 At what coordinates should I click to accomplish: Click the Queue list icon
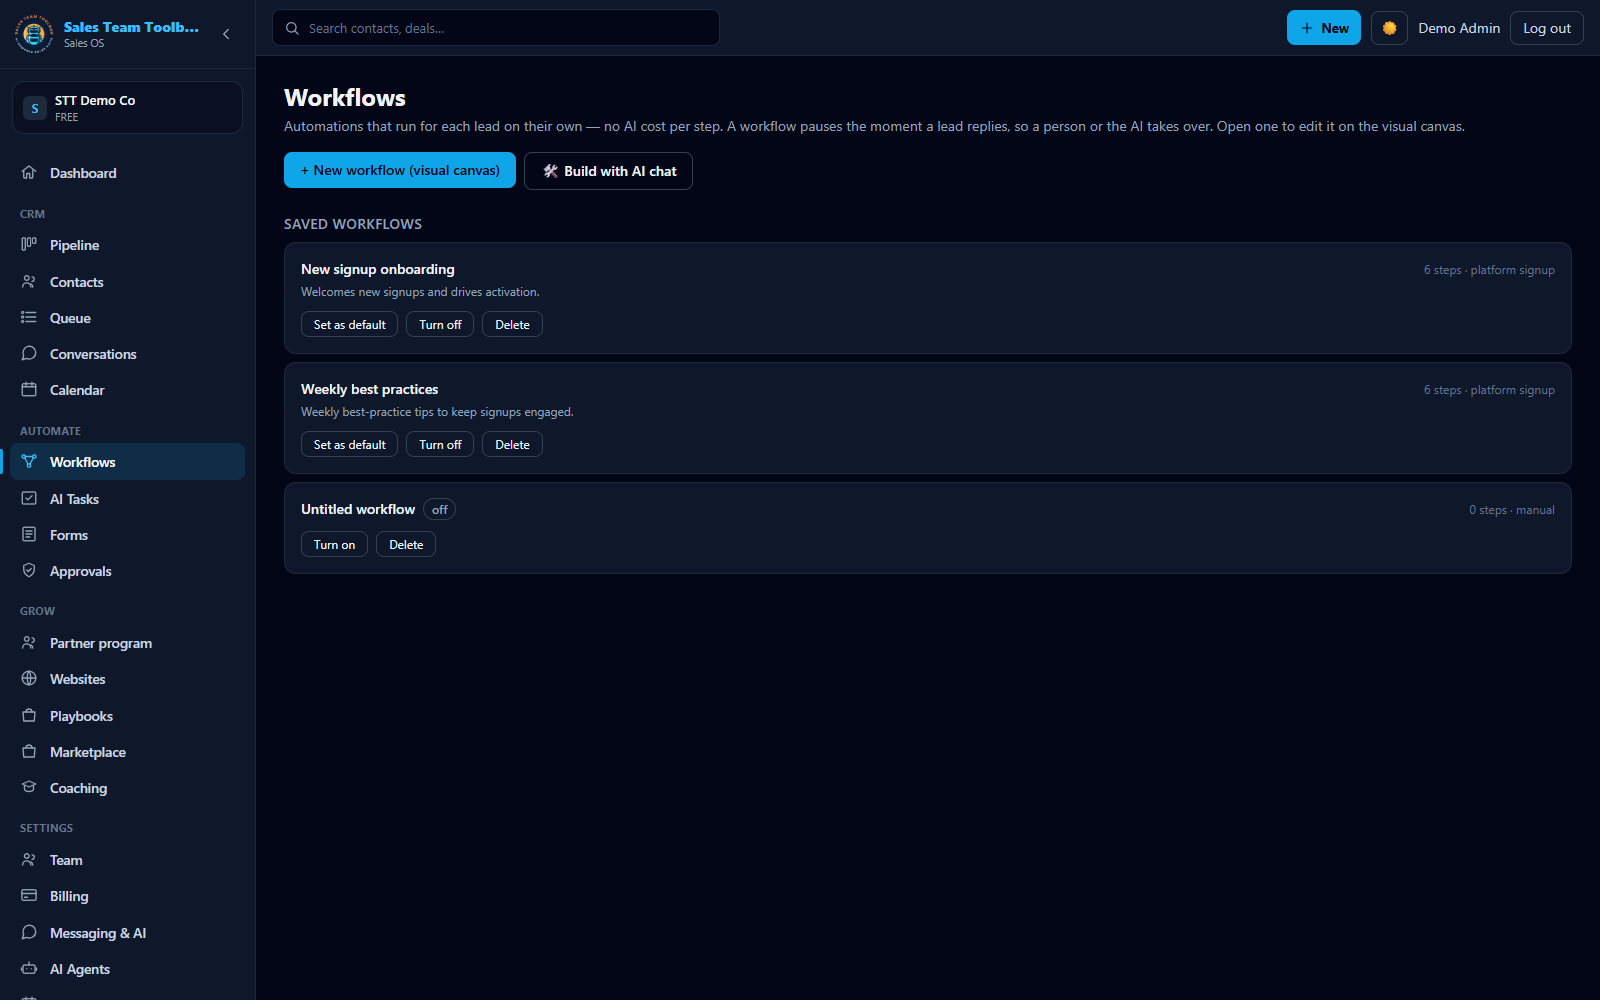29,318
